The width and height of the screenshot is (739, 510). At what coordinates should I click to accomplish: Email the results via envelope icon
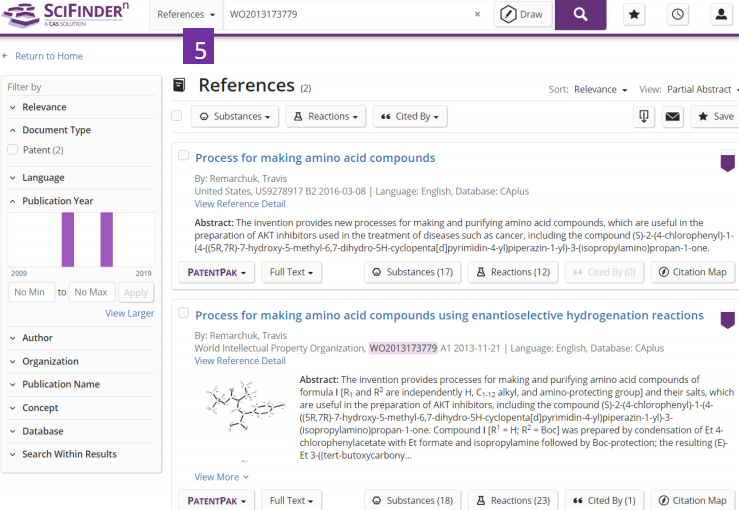click(x=673, y=117)
